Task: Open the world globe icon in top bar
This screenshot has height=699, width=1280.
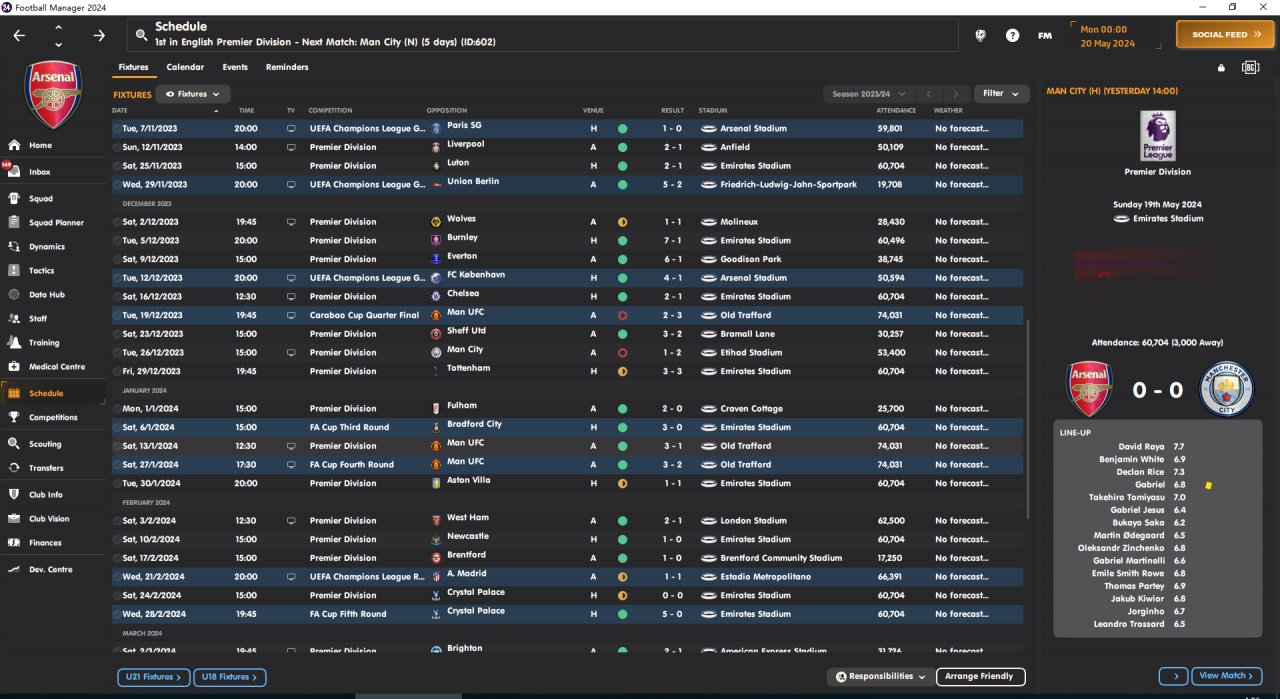Action: (x=981, y=35)
